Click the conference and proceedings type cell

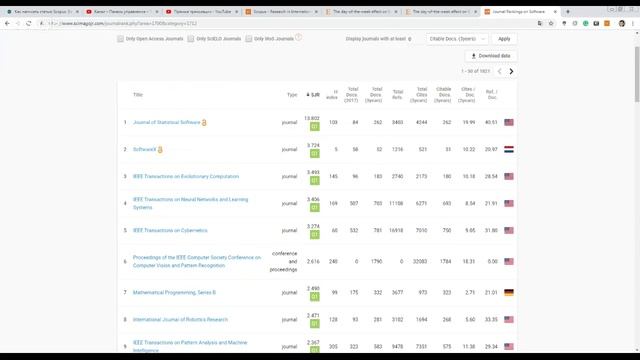(x=284, y=261)
